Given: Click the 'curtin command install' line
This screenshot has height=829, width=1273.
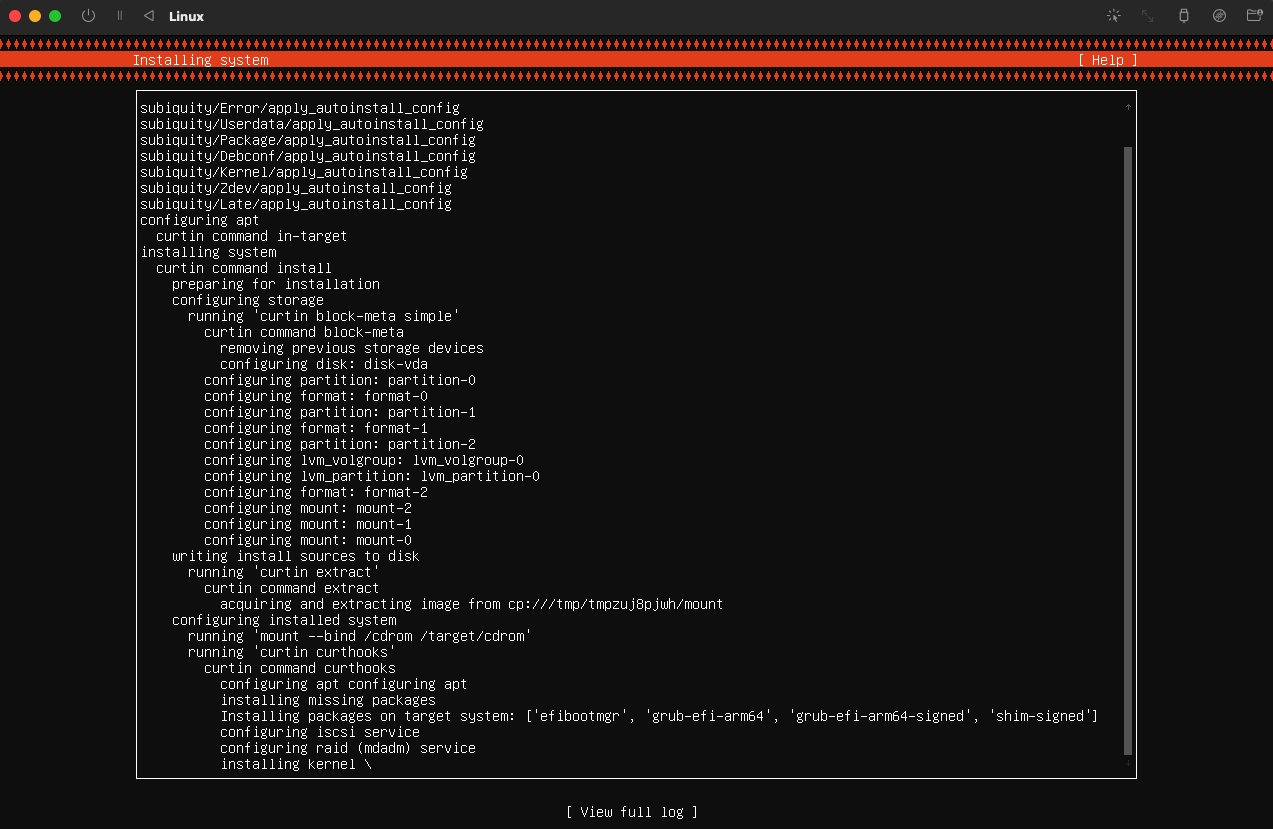Looking at the screenshot, I should coord(244,268).
